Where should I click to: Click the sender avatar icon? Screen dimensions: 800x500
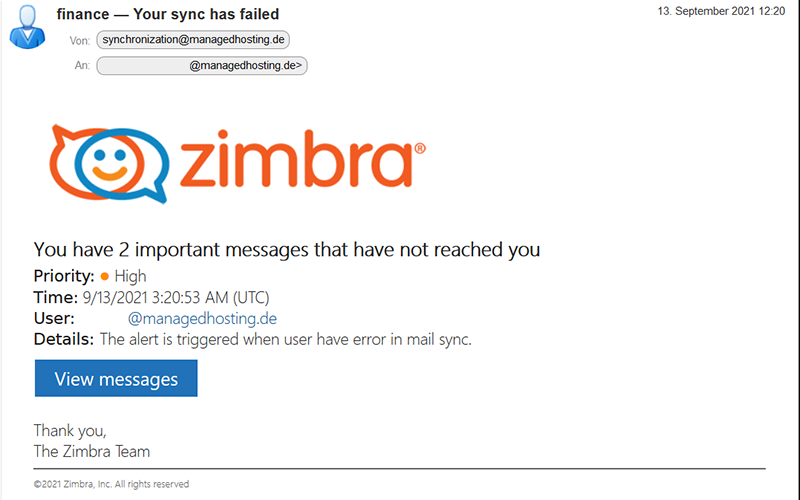(27, 27)
